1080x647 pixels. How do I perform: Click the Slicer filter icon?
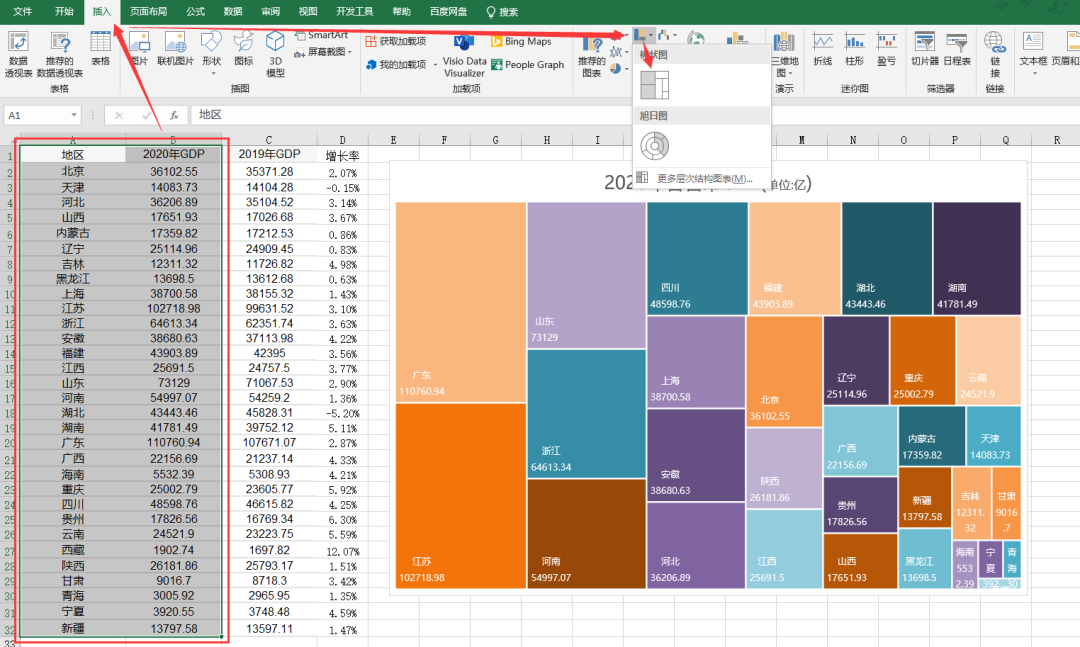pos(924,47)
